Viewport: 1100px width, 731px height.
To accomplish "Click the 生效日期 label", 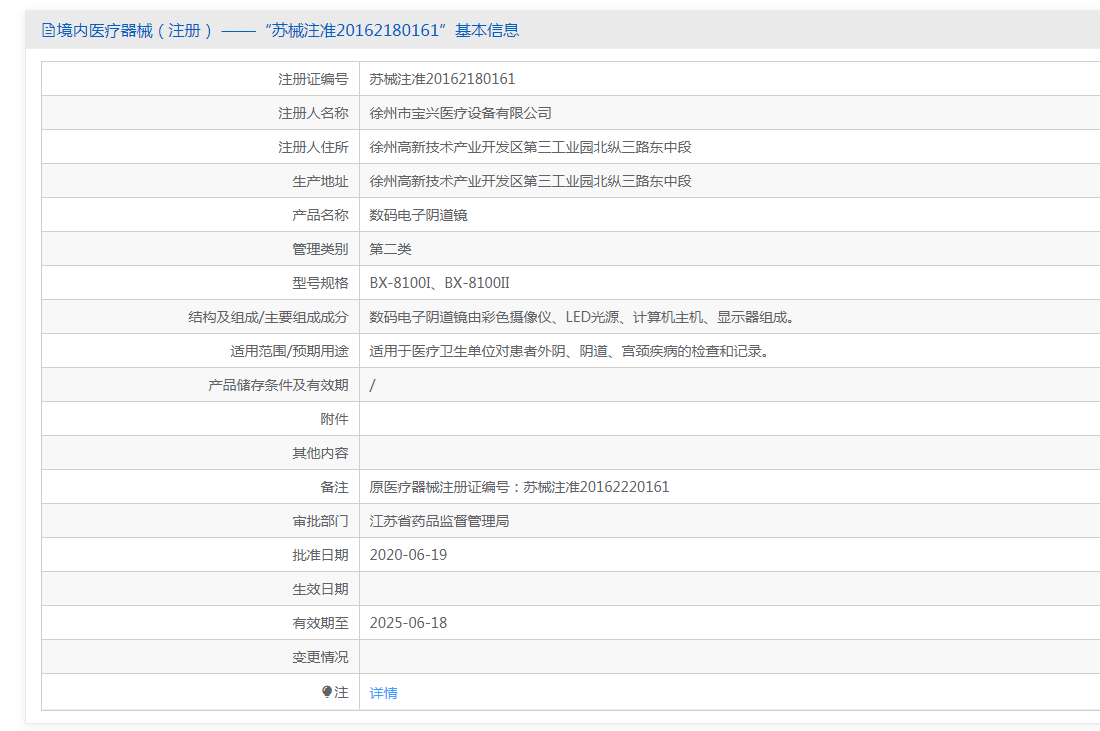I will pyautogui.click(x=320, y=589).
